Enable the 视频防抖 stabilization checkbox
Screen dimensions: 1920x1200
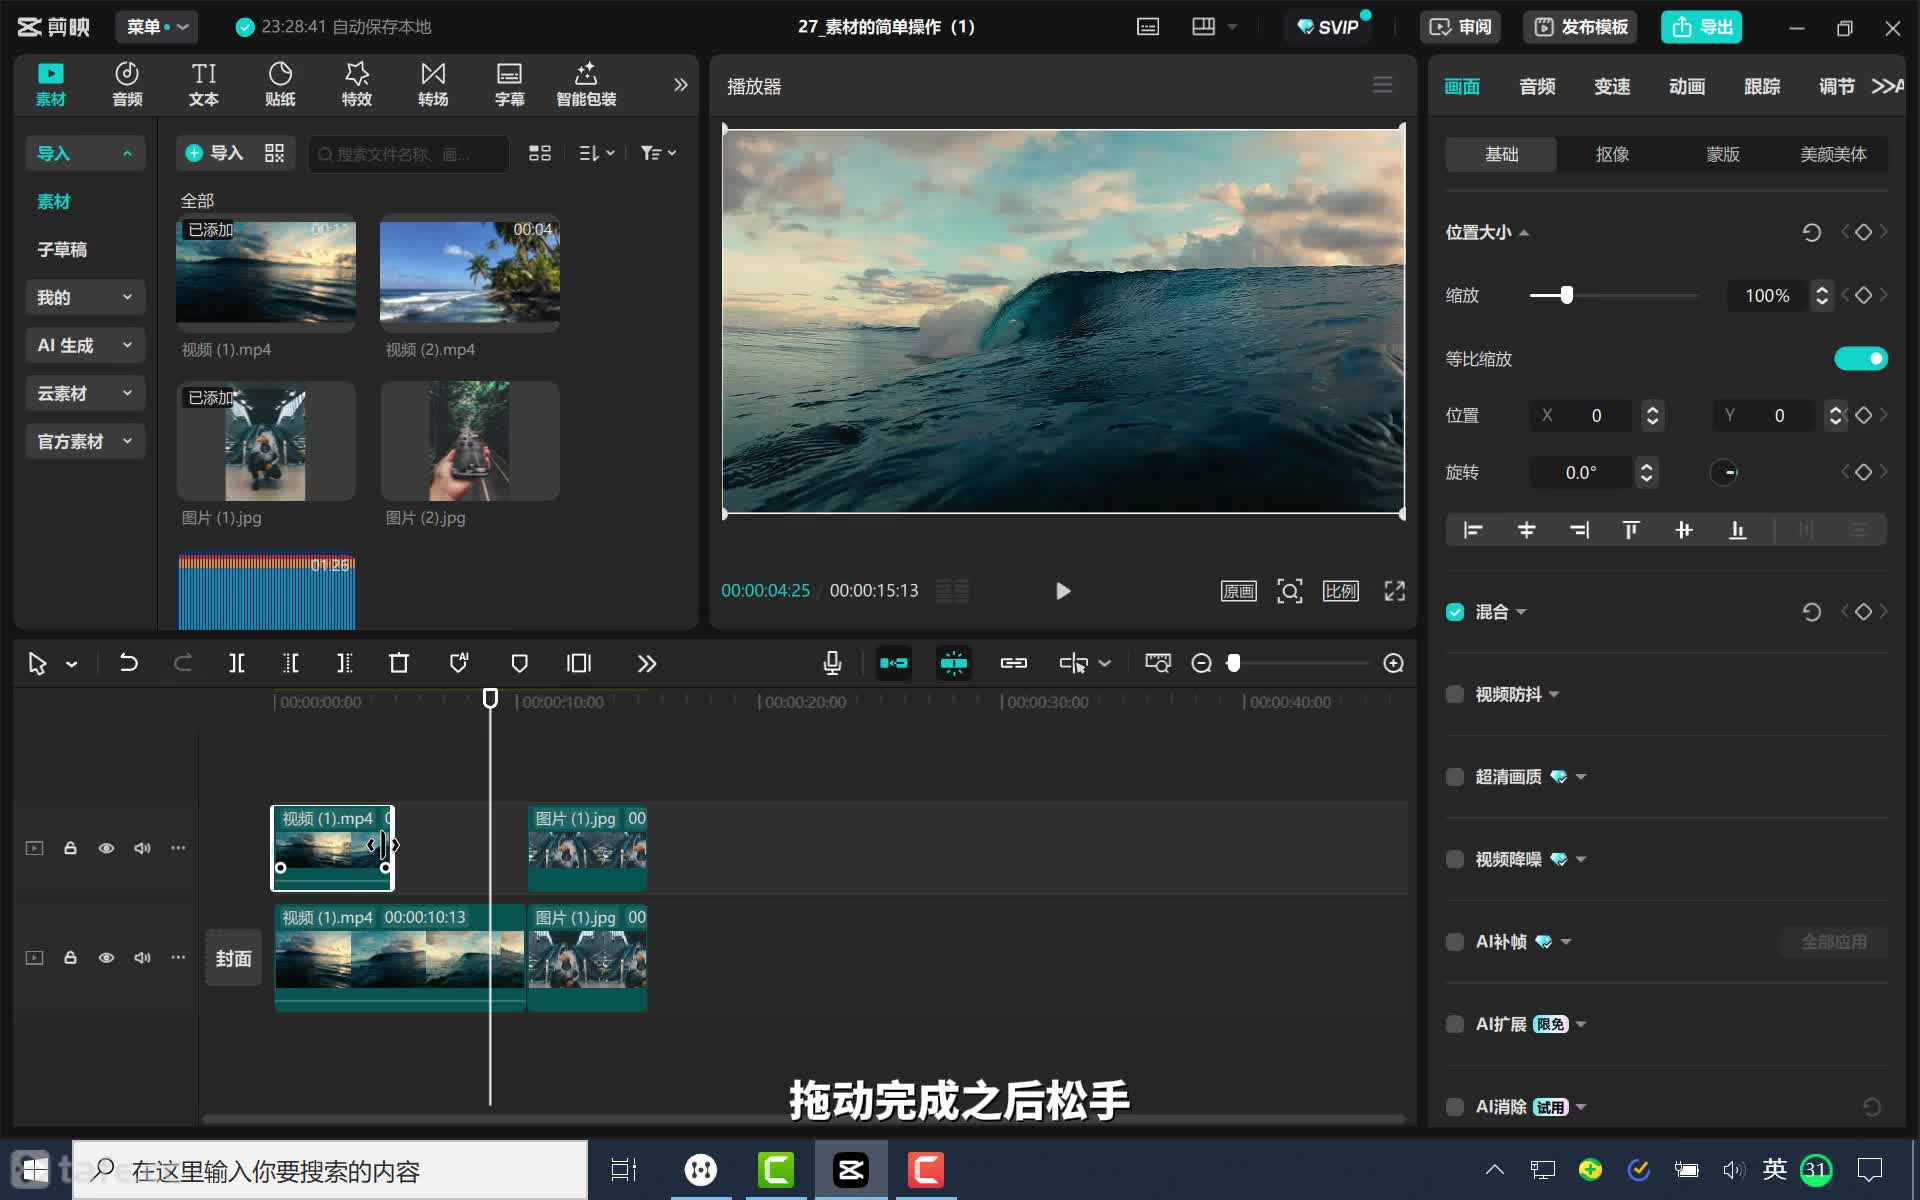(x=1455, y=694)
